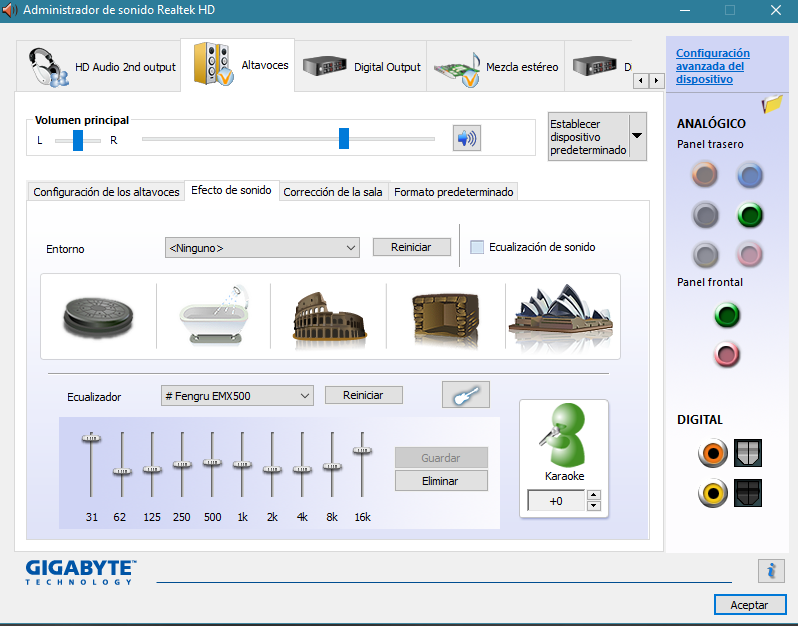Click the 250 Hz equalizer slider
The image size is (798, 626).
[182, 464]
